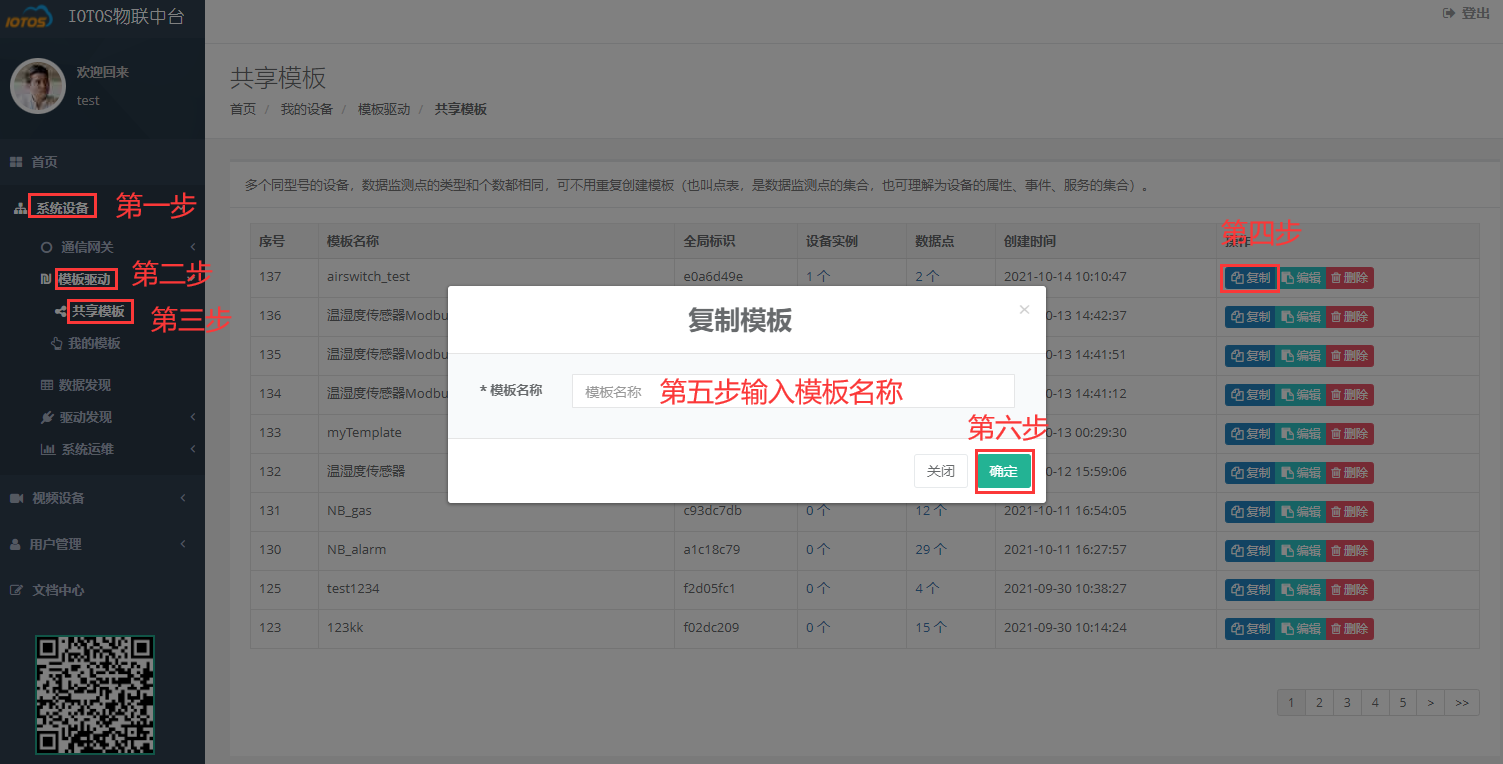
Task: Click 复制 copy button for airswitch_test row
Action: tap(1249, 277)
